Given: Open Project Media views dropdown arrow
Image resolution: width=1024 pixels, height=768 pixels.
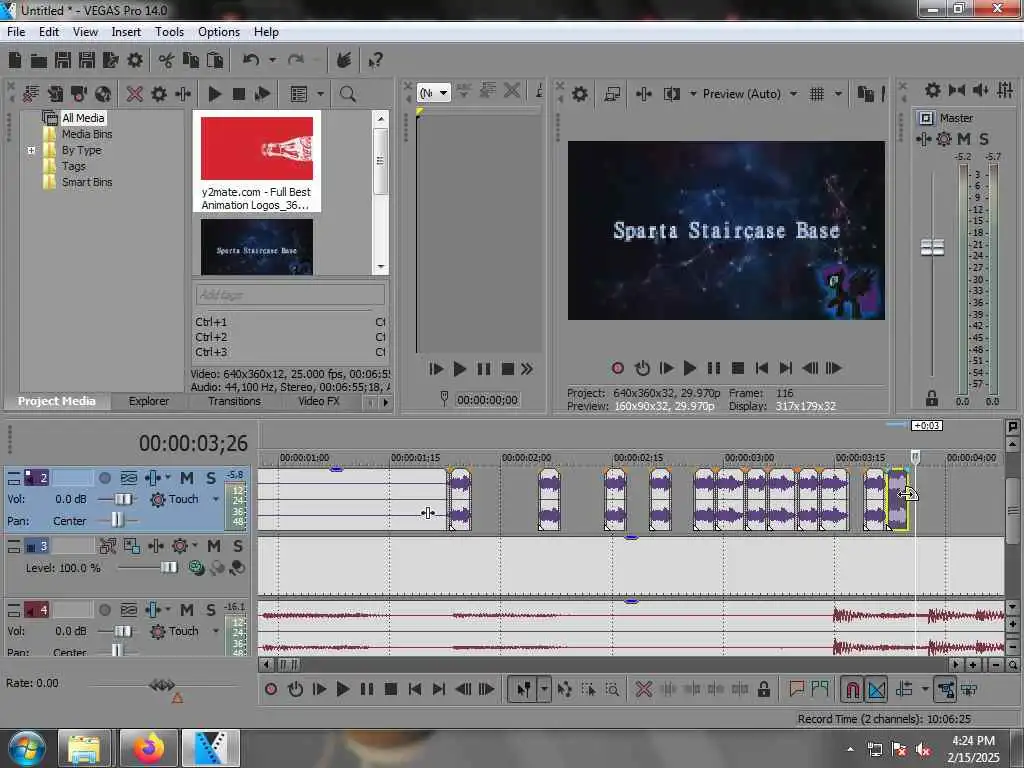Looking at the screenshot, I should (321, 94).
